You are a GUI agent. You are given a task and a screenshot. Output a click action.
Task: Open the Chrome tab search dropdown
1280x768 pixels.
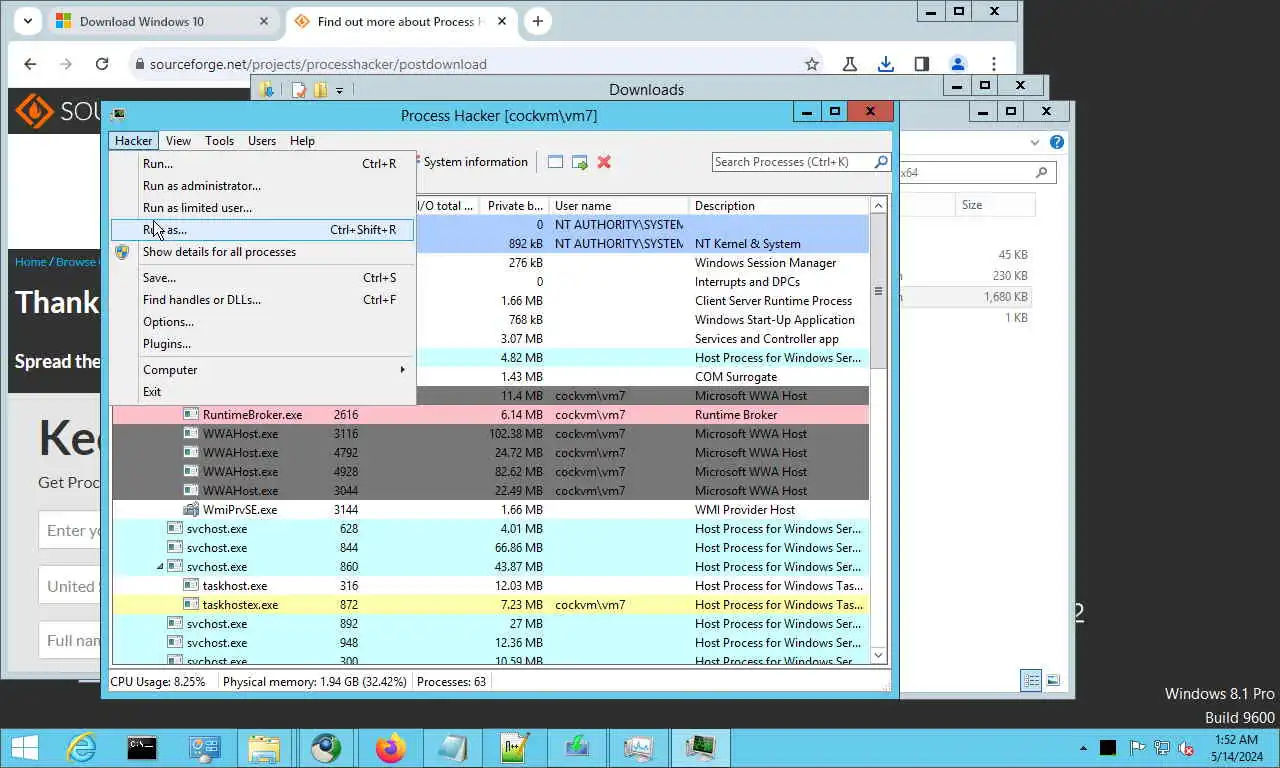(x=27, y=21)
